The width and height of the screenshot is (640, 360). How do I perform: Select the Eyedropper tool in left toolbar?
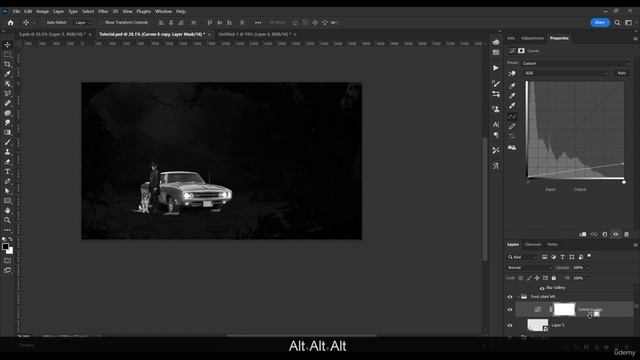coord(7,74)
